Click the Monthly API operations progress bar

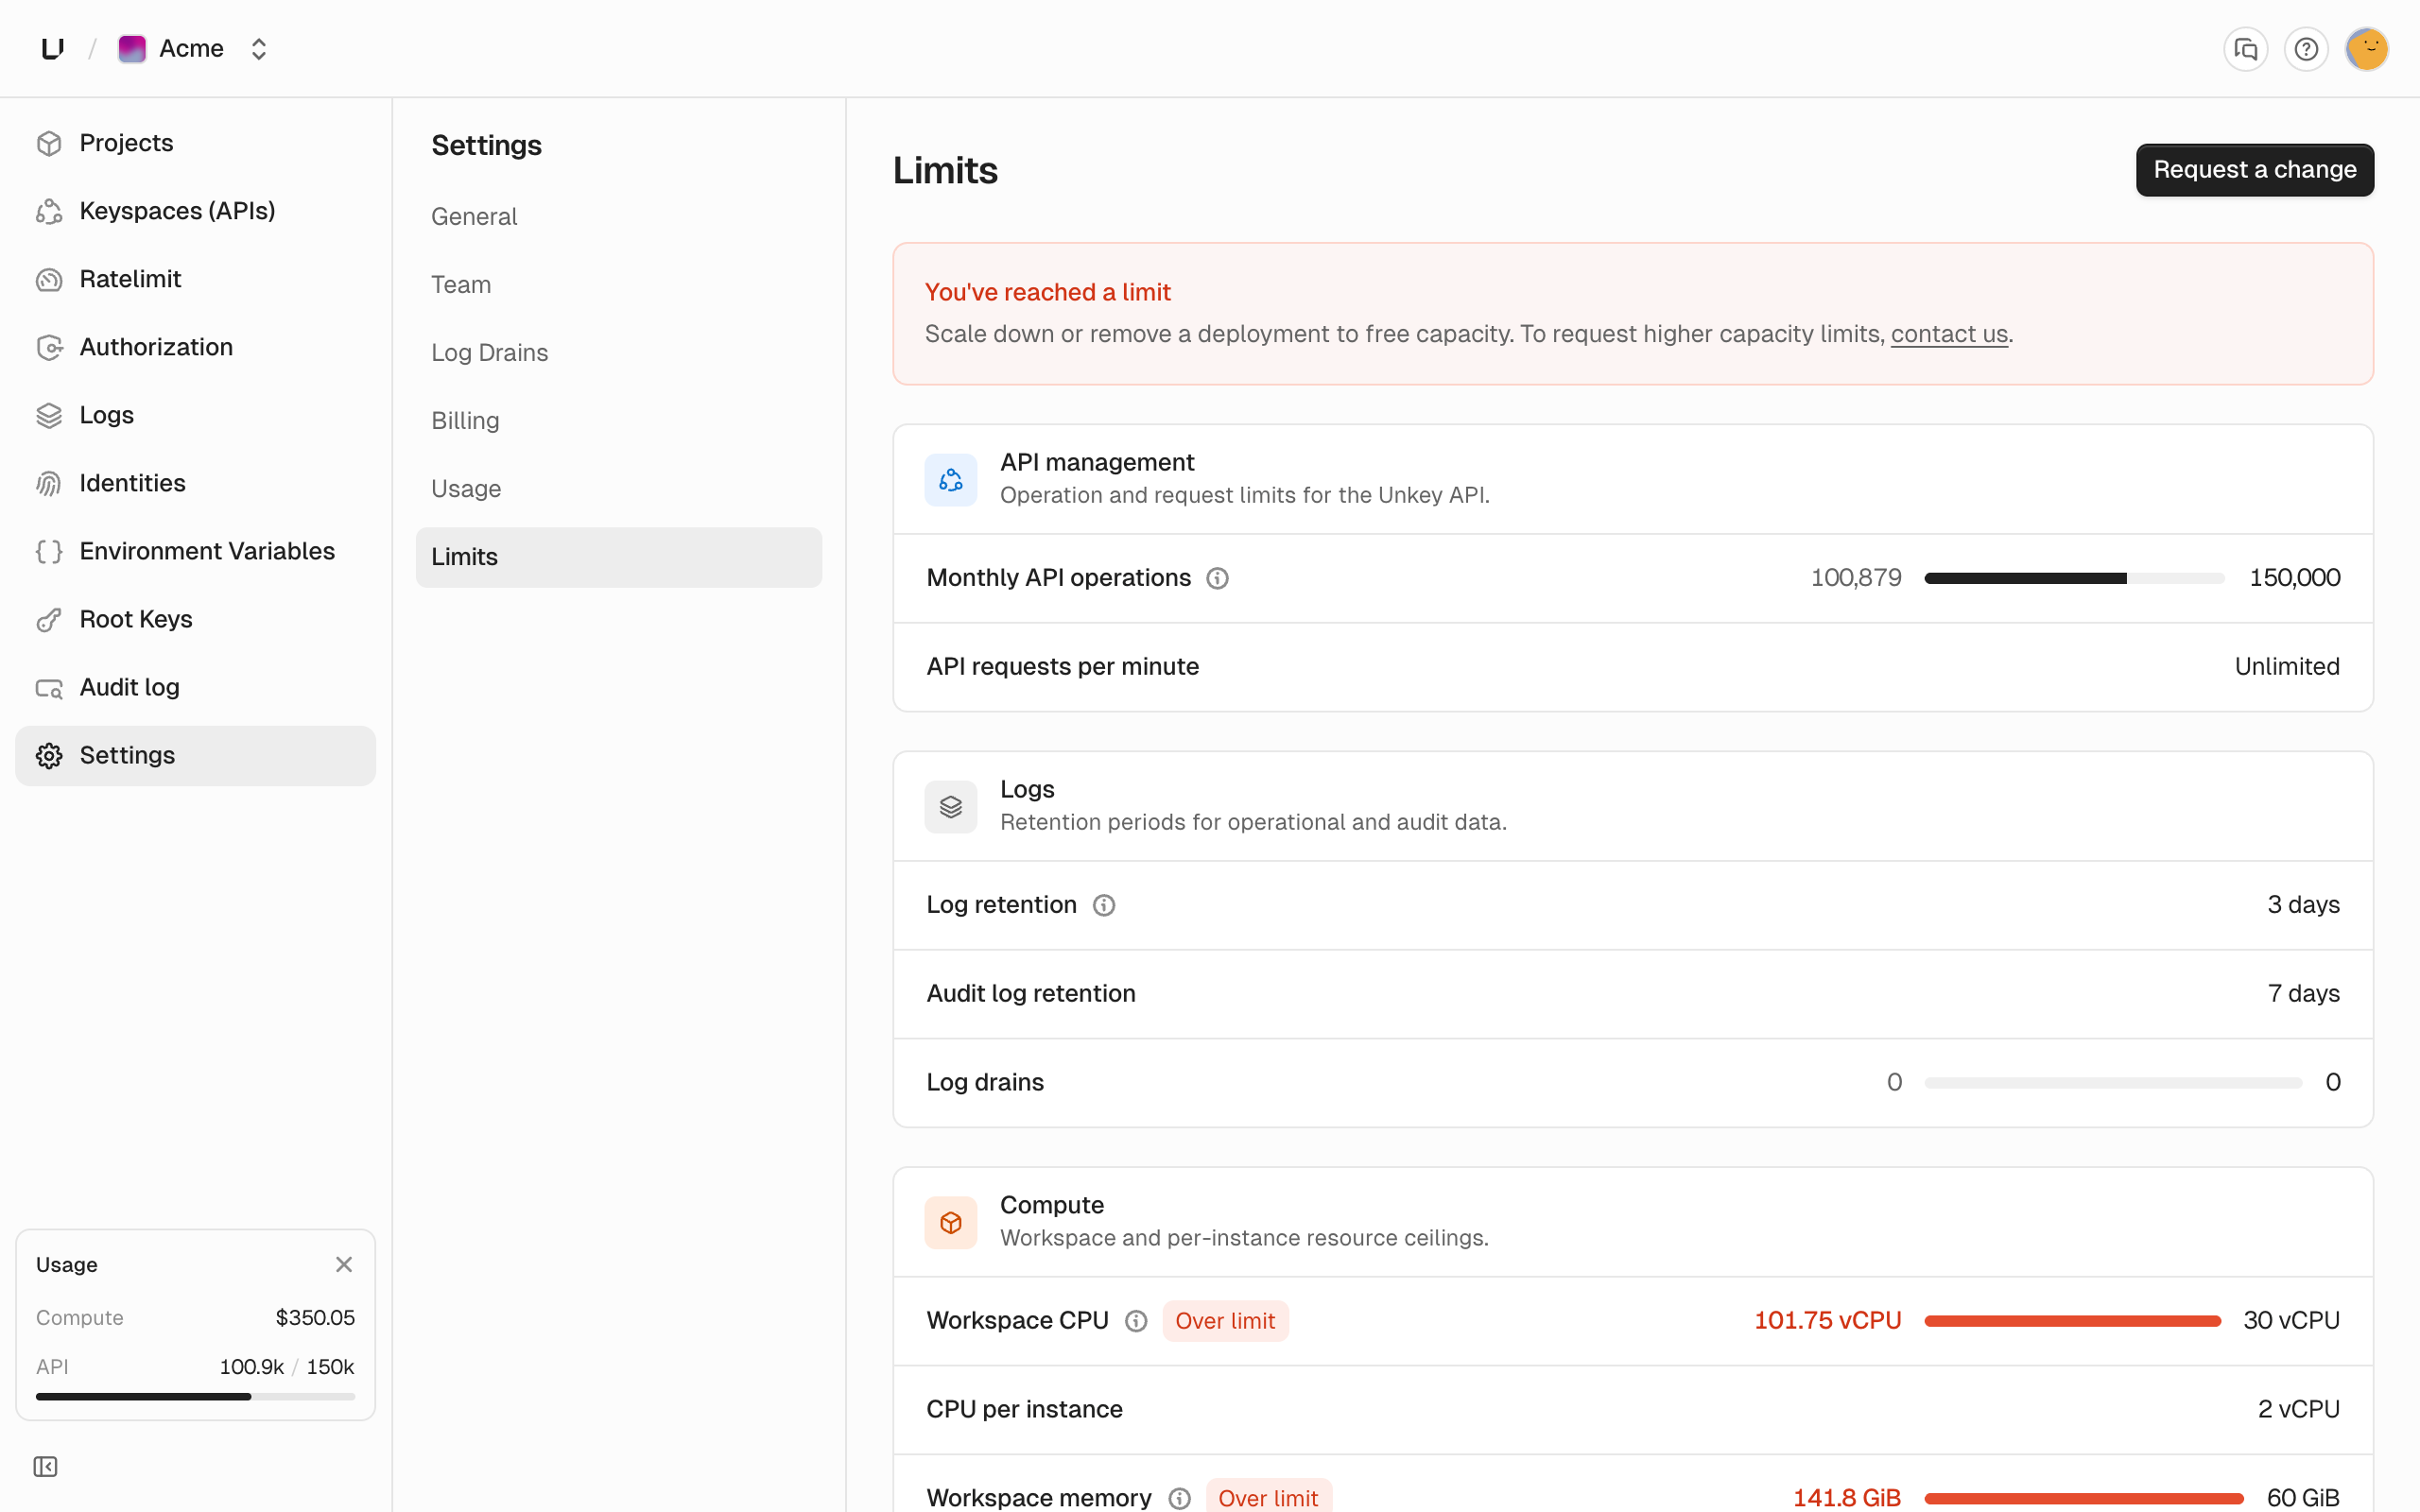[2074, 578]
